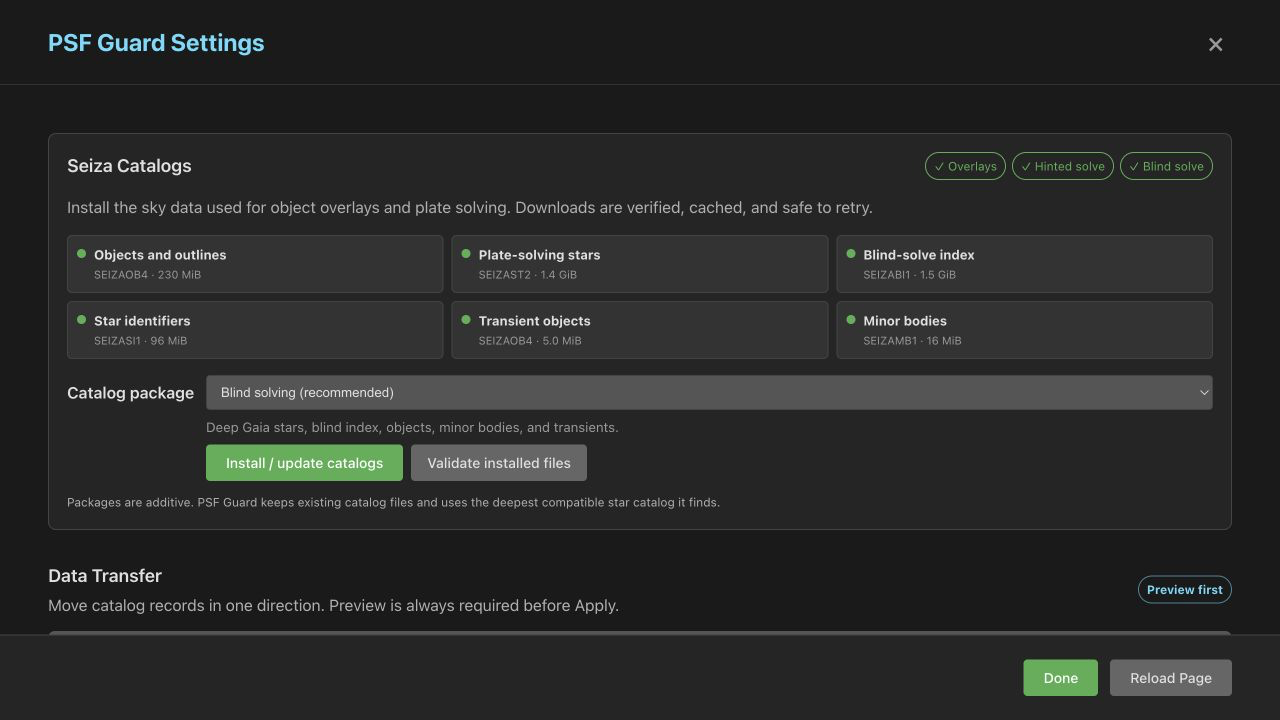Click green dot beside Star identifiers
Image resolution: width=1280 pixels, height=720 pixels.
pos(81,320)
